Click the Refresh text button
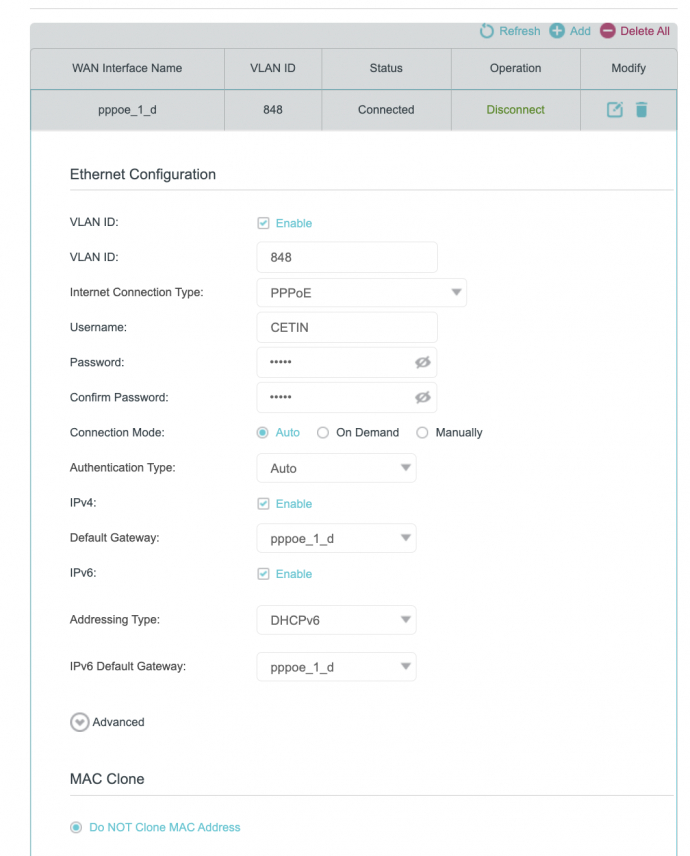The image size is (690, 856). click(x=519, y=31)
